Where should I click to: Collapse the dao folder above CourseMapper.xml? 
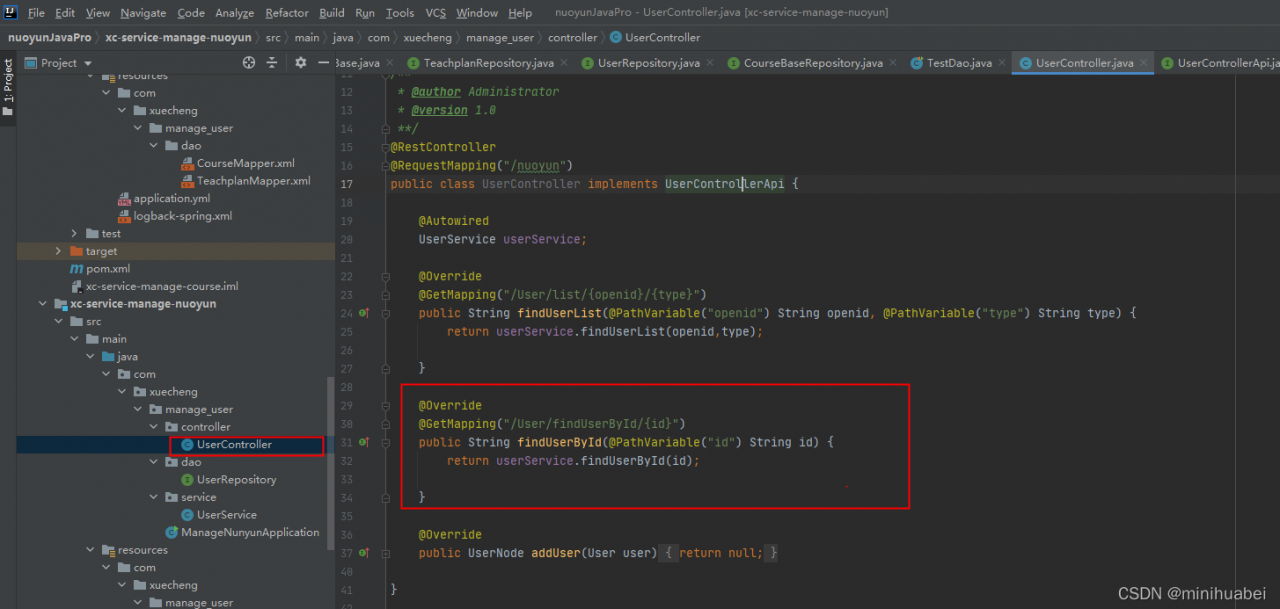(155, 146)
